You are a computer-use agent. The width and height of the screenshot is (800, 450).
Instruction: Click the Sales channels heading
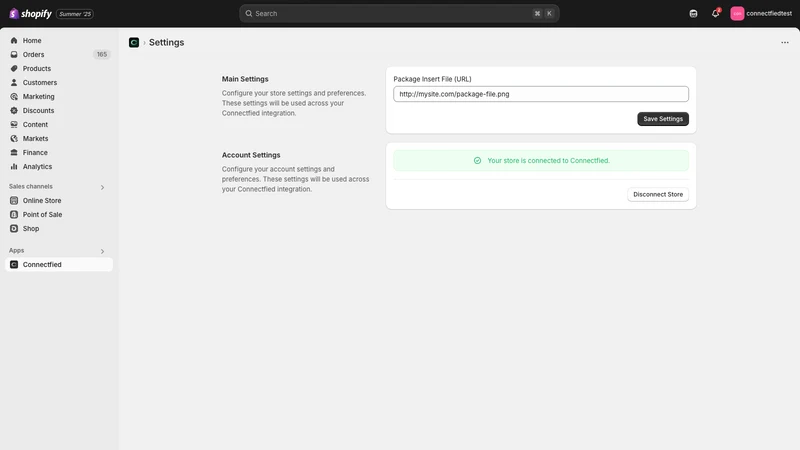tap(31, 187)
